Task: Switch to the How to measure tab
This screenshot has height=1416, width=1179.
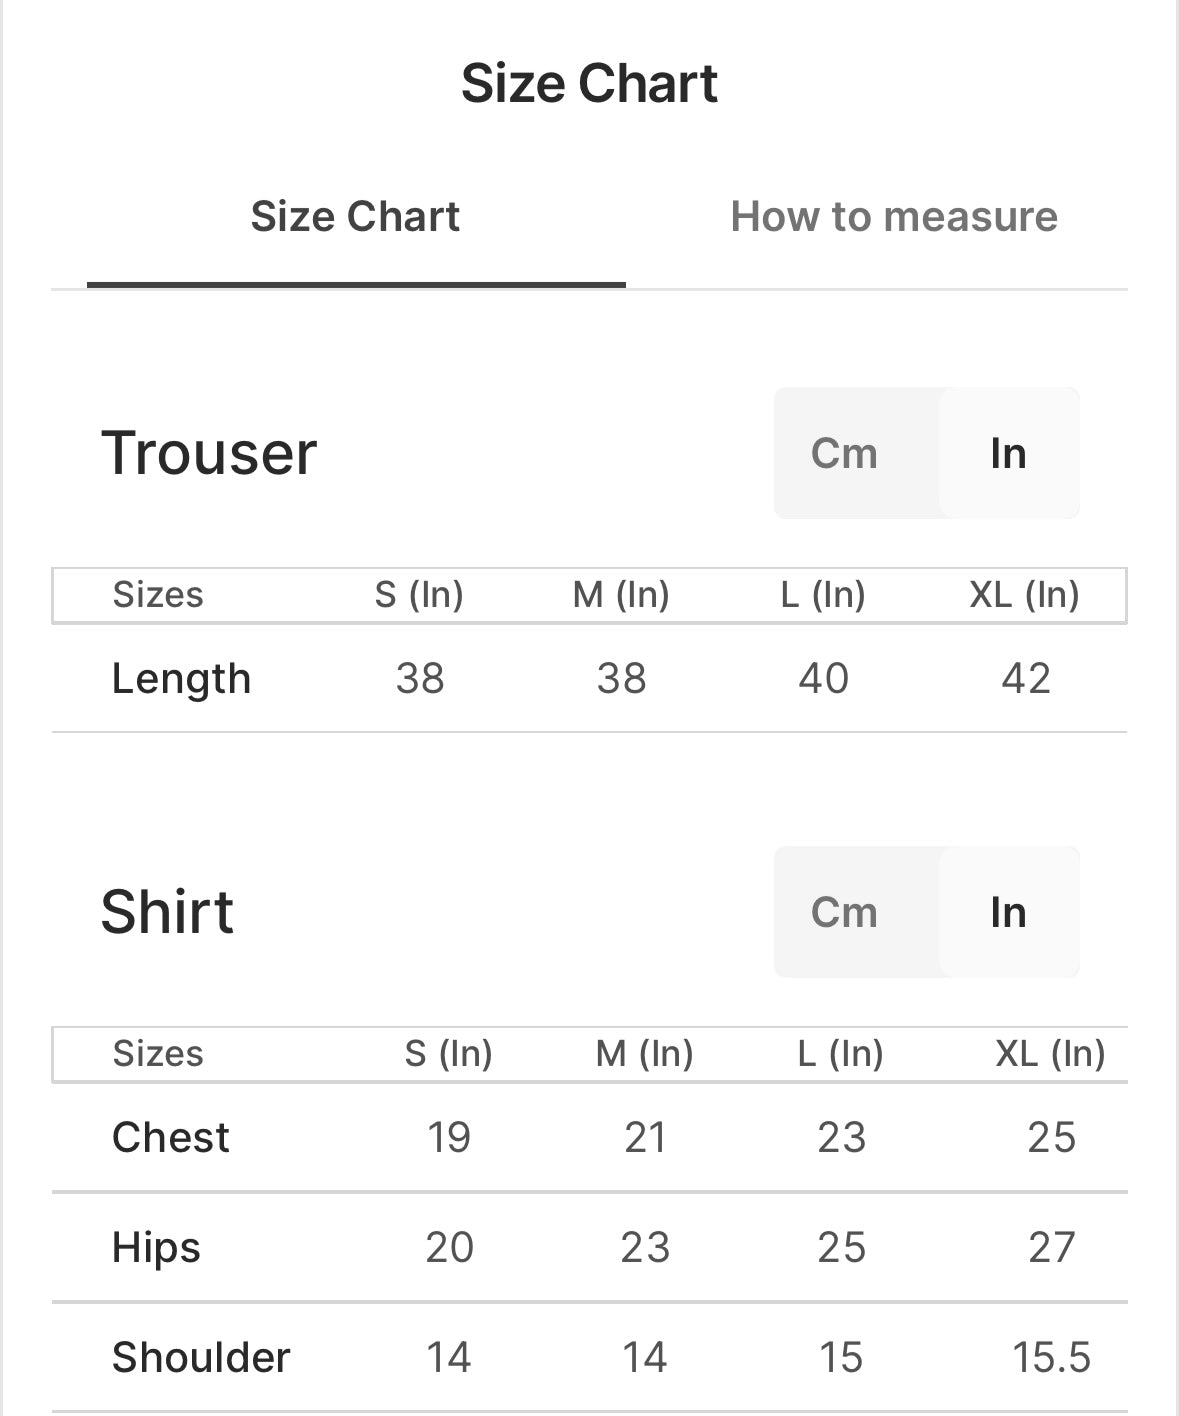Action: point(893,217)
